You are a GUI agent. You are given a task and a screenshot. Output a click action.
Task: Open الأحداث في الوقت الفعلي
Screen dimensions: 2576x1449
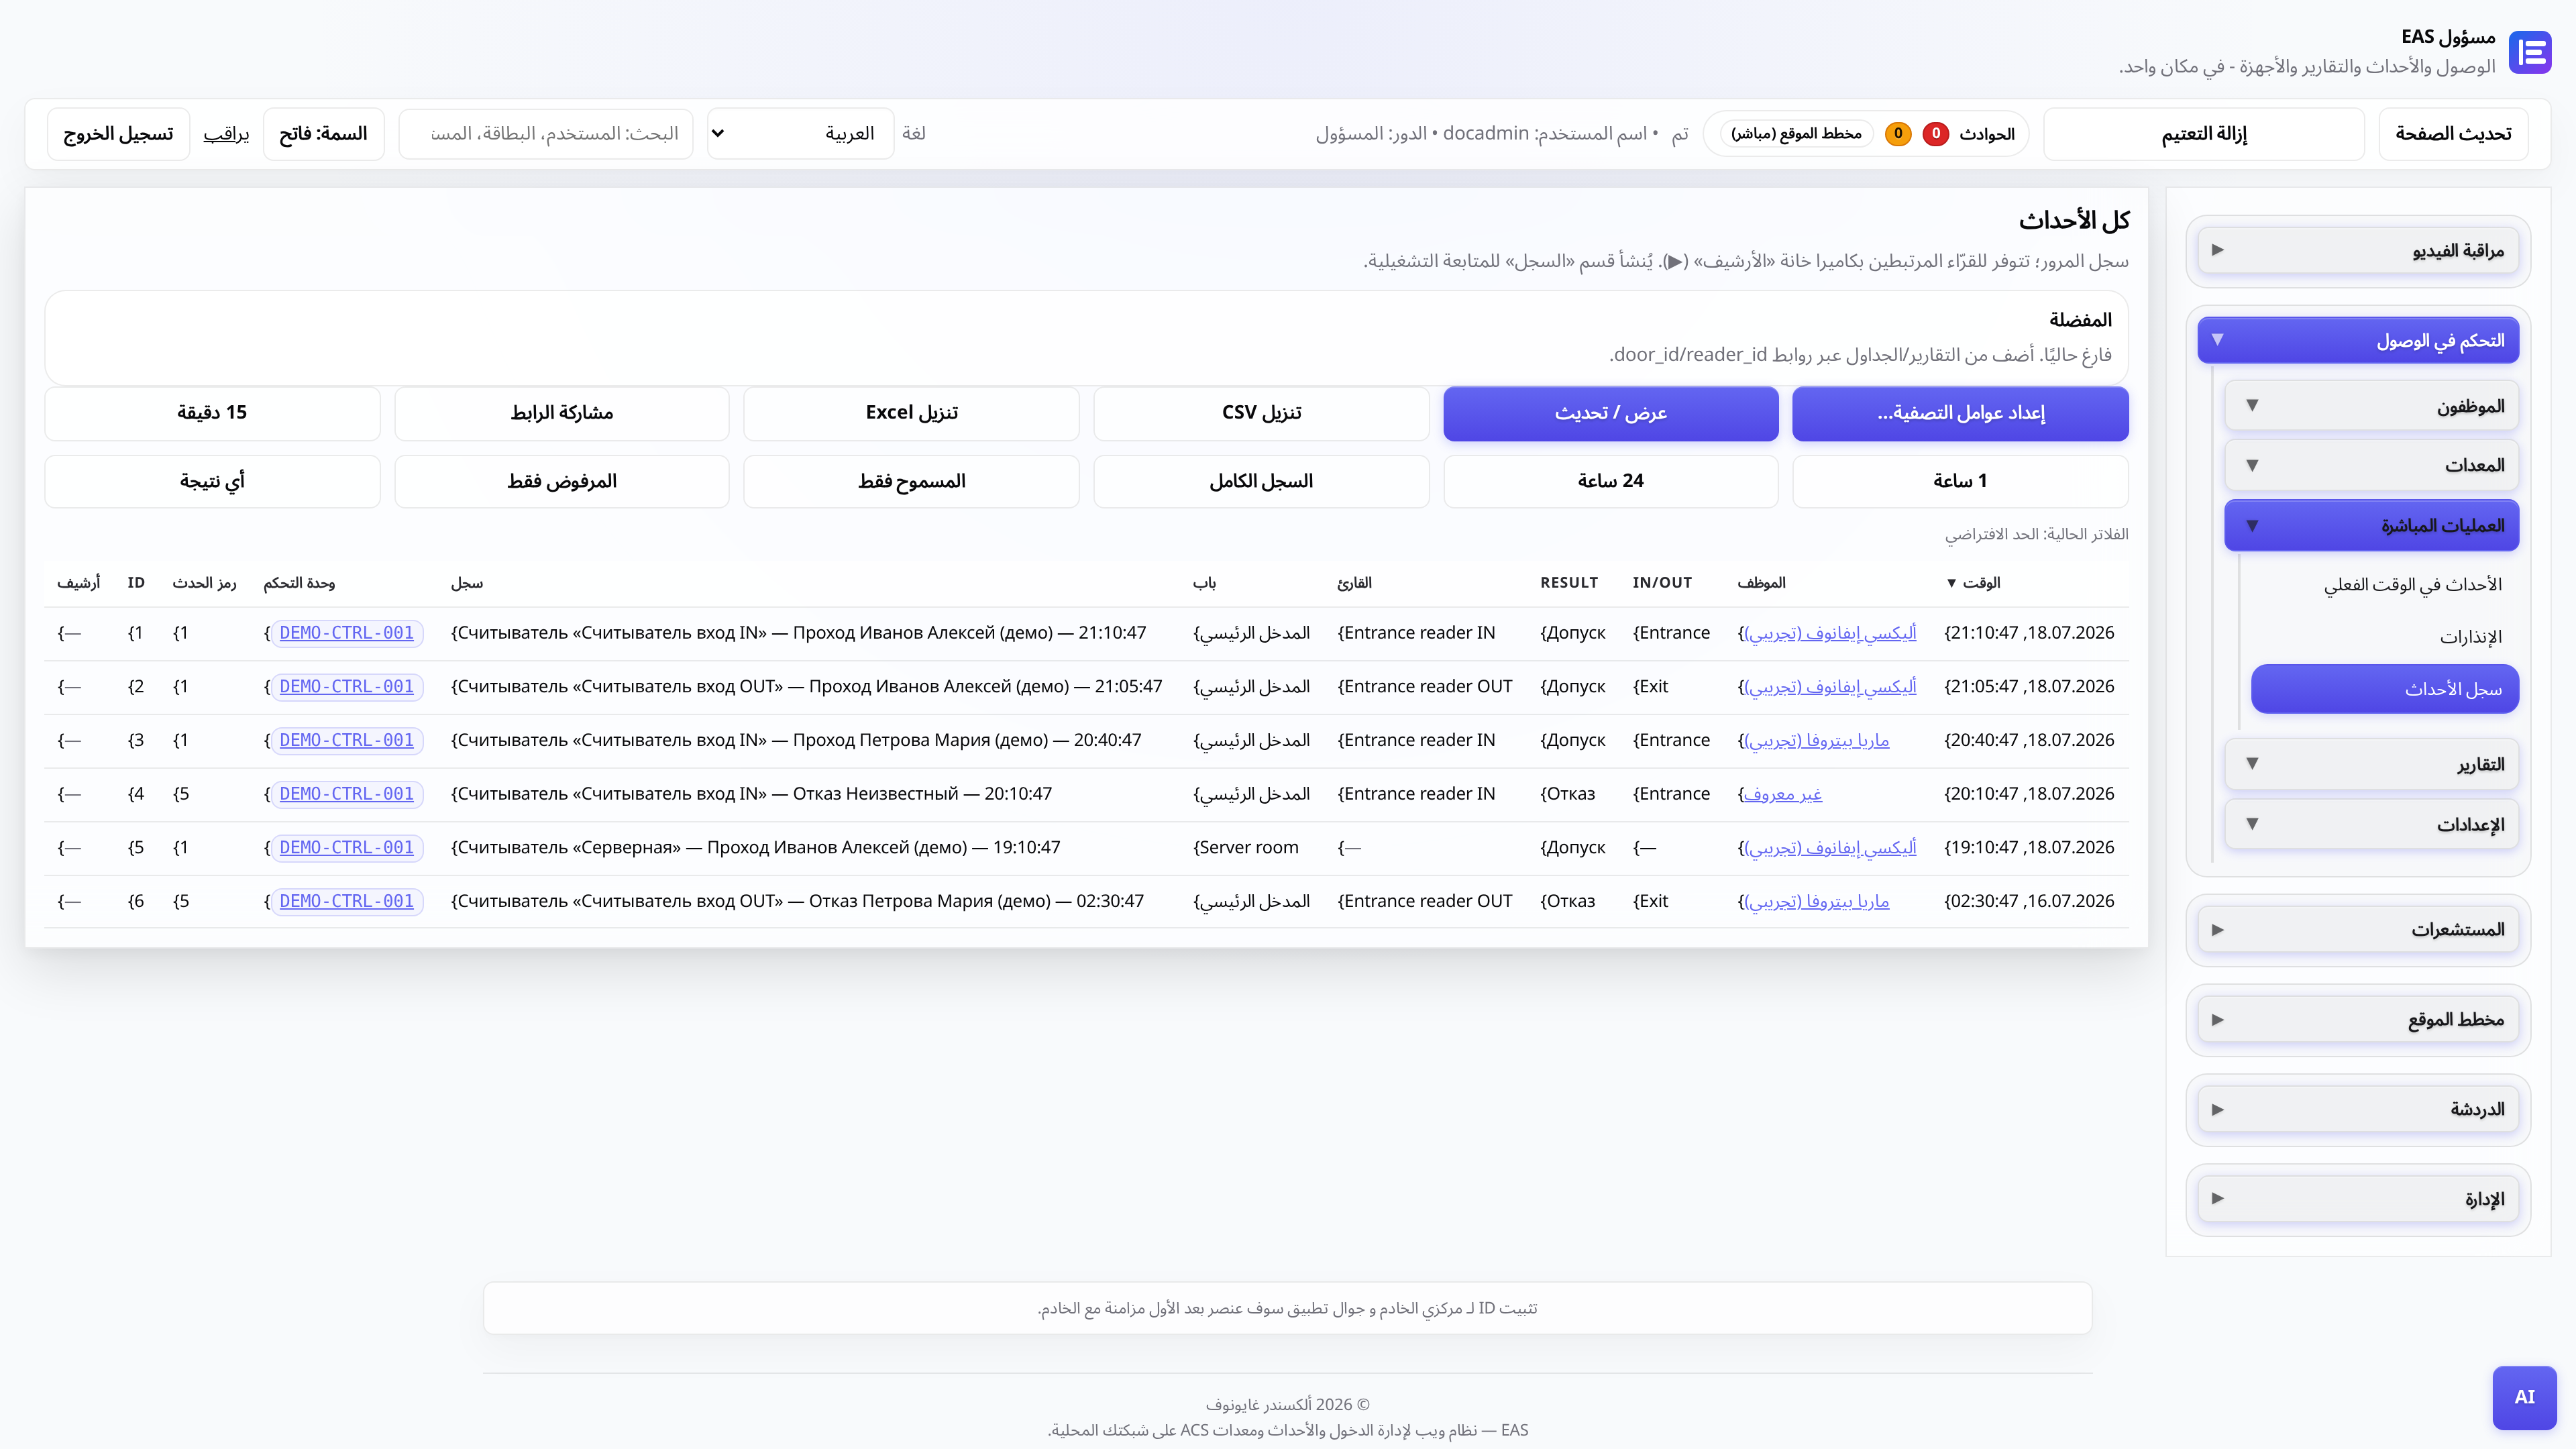[x=2413, y=584]
